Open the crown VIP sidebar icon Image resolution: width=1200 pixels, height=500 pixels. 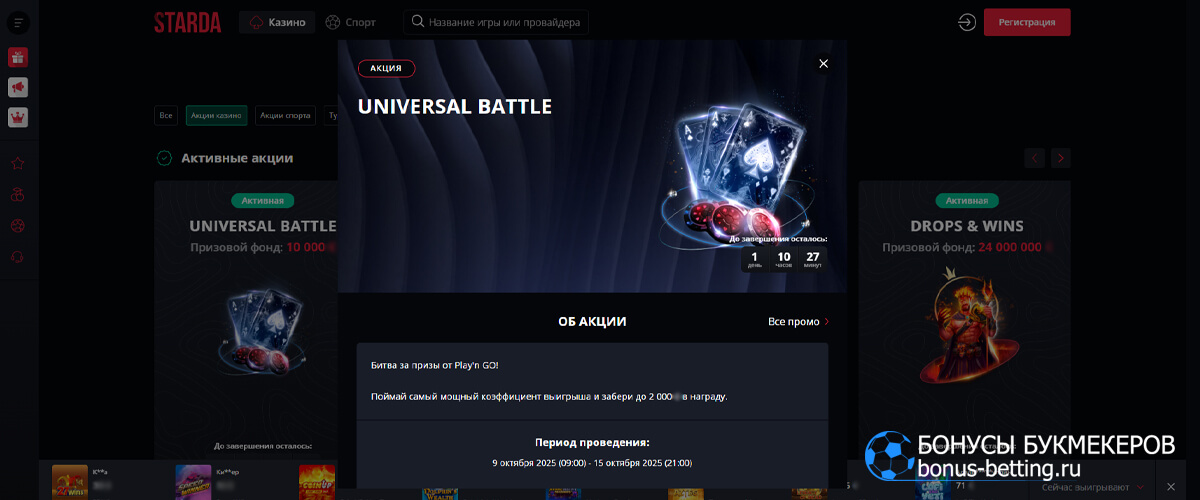pyautogui.click(x=17, y=117)
